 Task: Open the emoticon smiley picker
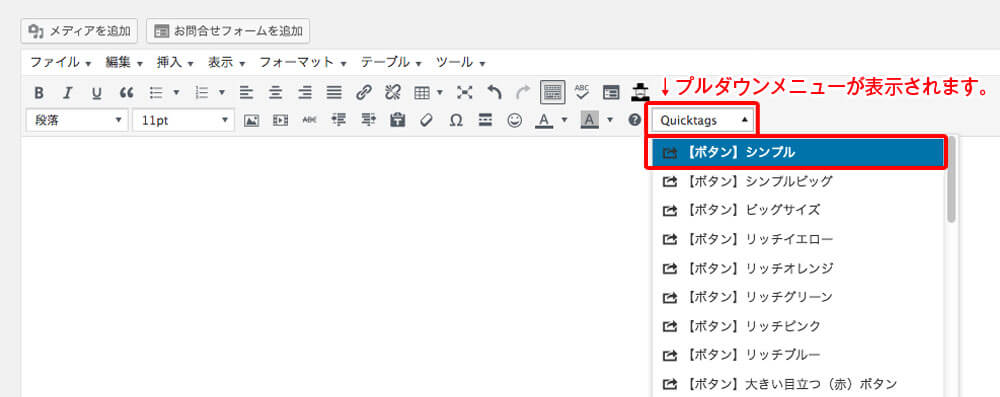(514, 120)
